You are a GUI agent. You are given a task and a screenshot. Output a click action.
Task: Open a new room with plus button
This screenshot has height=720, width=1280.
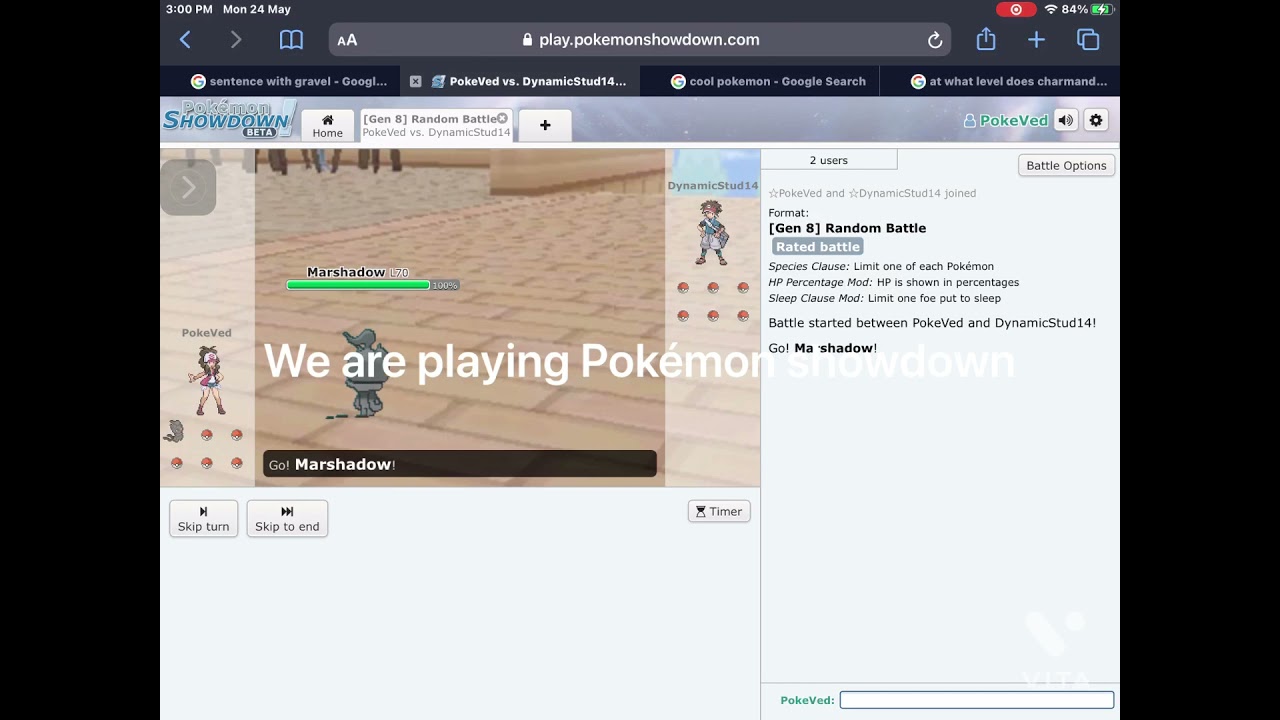tap(545, 126)
